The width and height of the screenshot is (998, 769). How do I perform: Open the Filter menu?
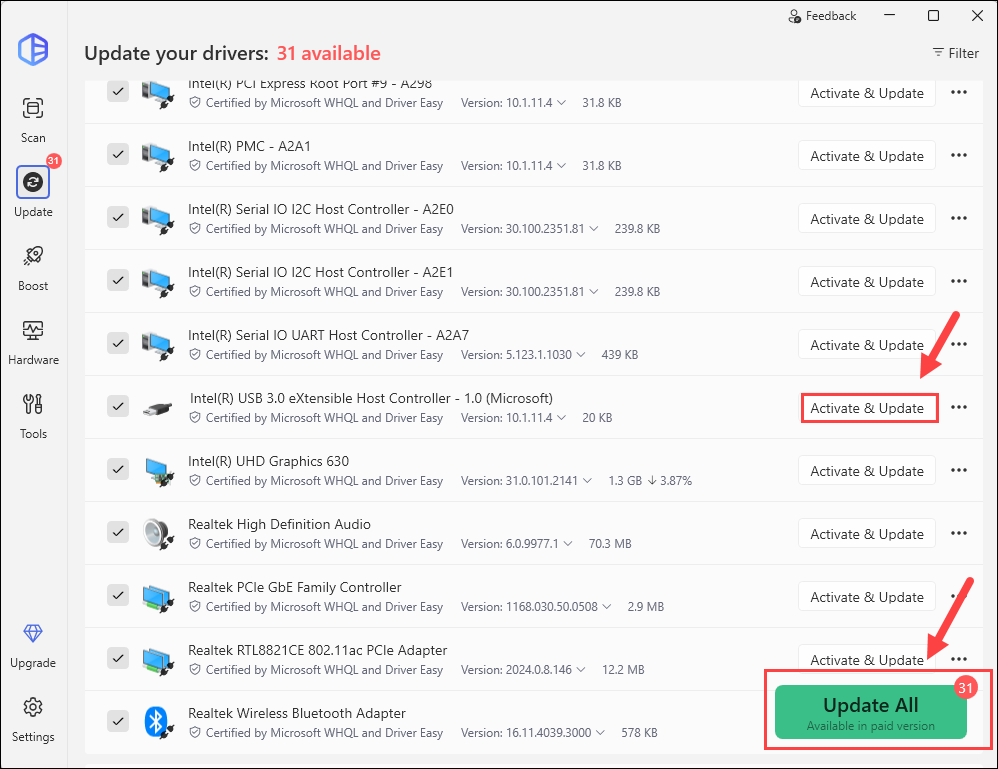(x=955, y=53)
